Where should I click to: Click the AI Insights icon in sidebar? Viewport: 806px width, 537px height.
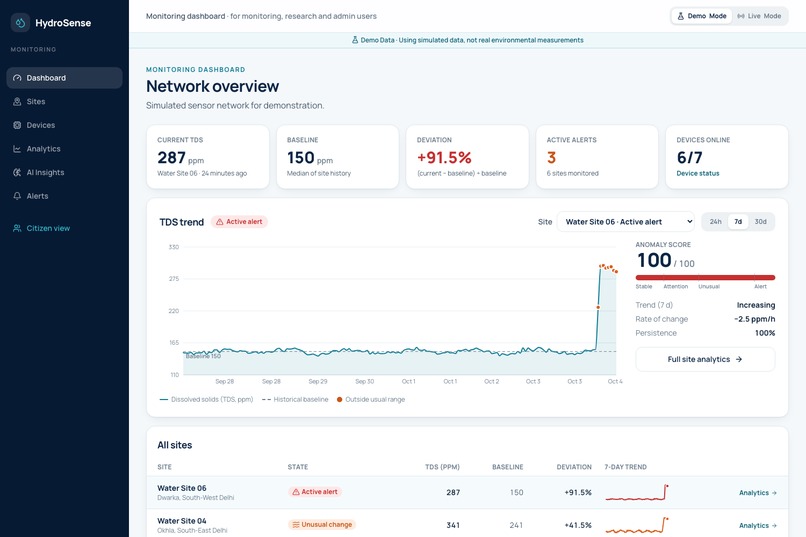point(17,173)
